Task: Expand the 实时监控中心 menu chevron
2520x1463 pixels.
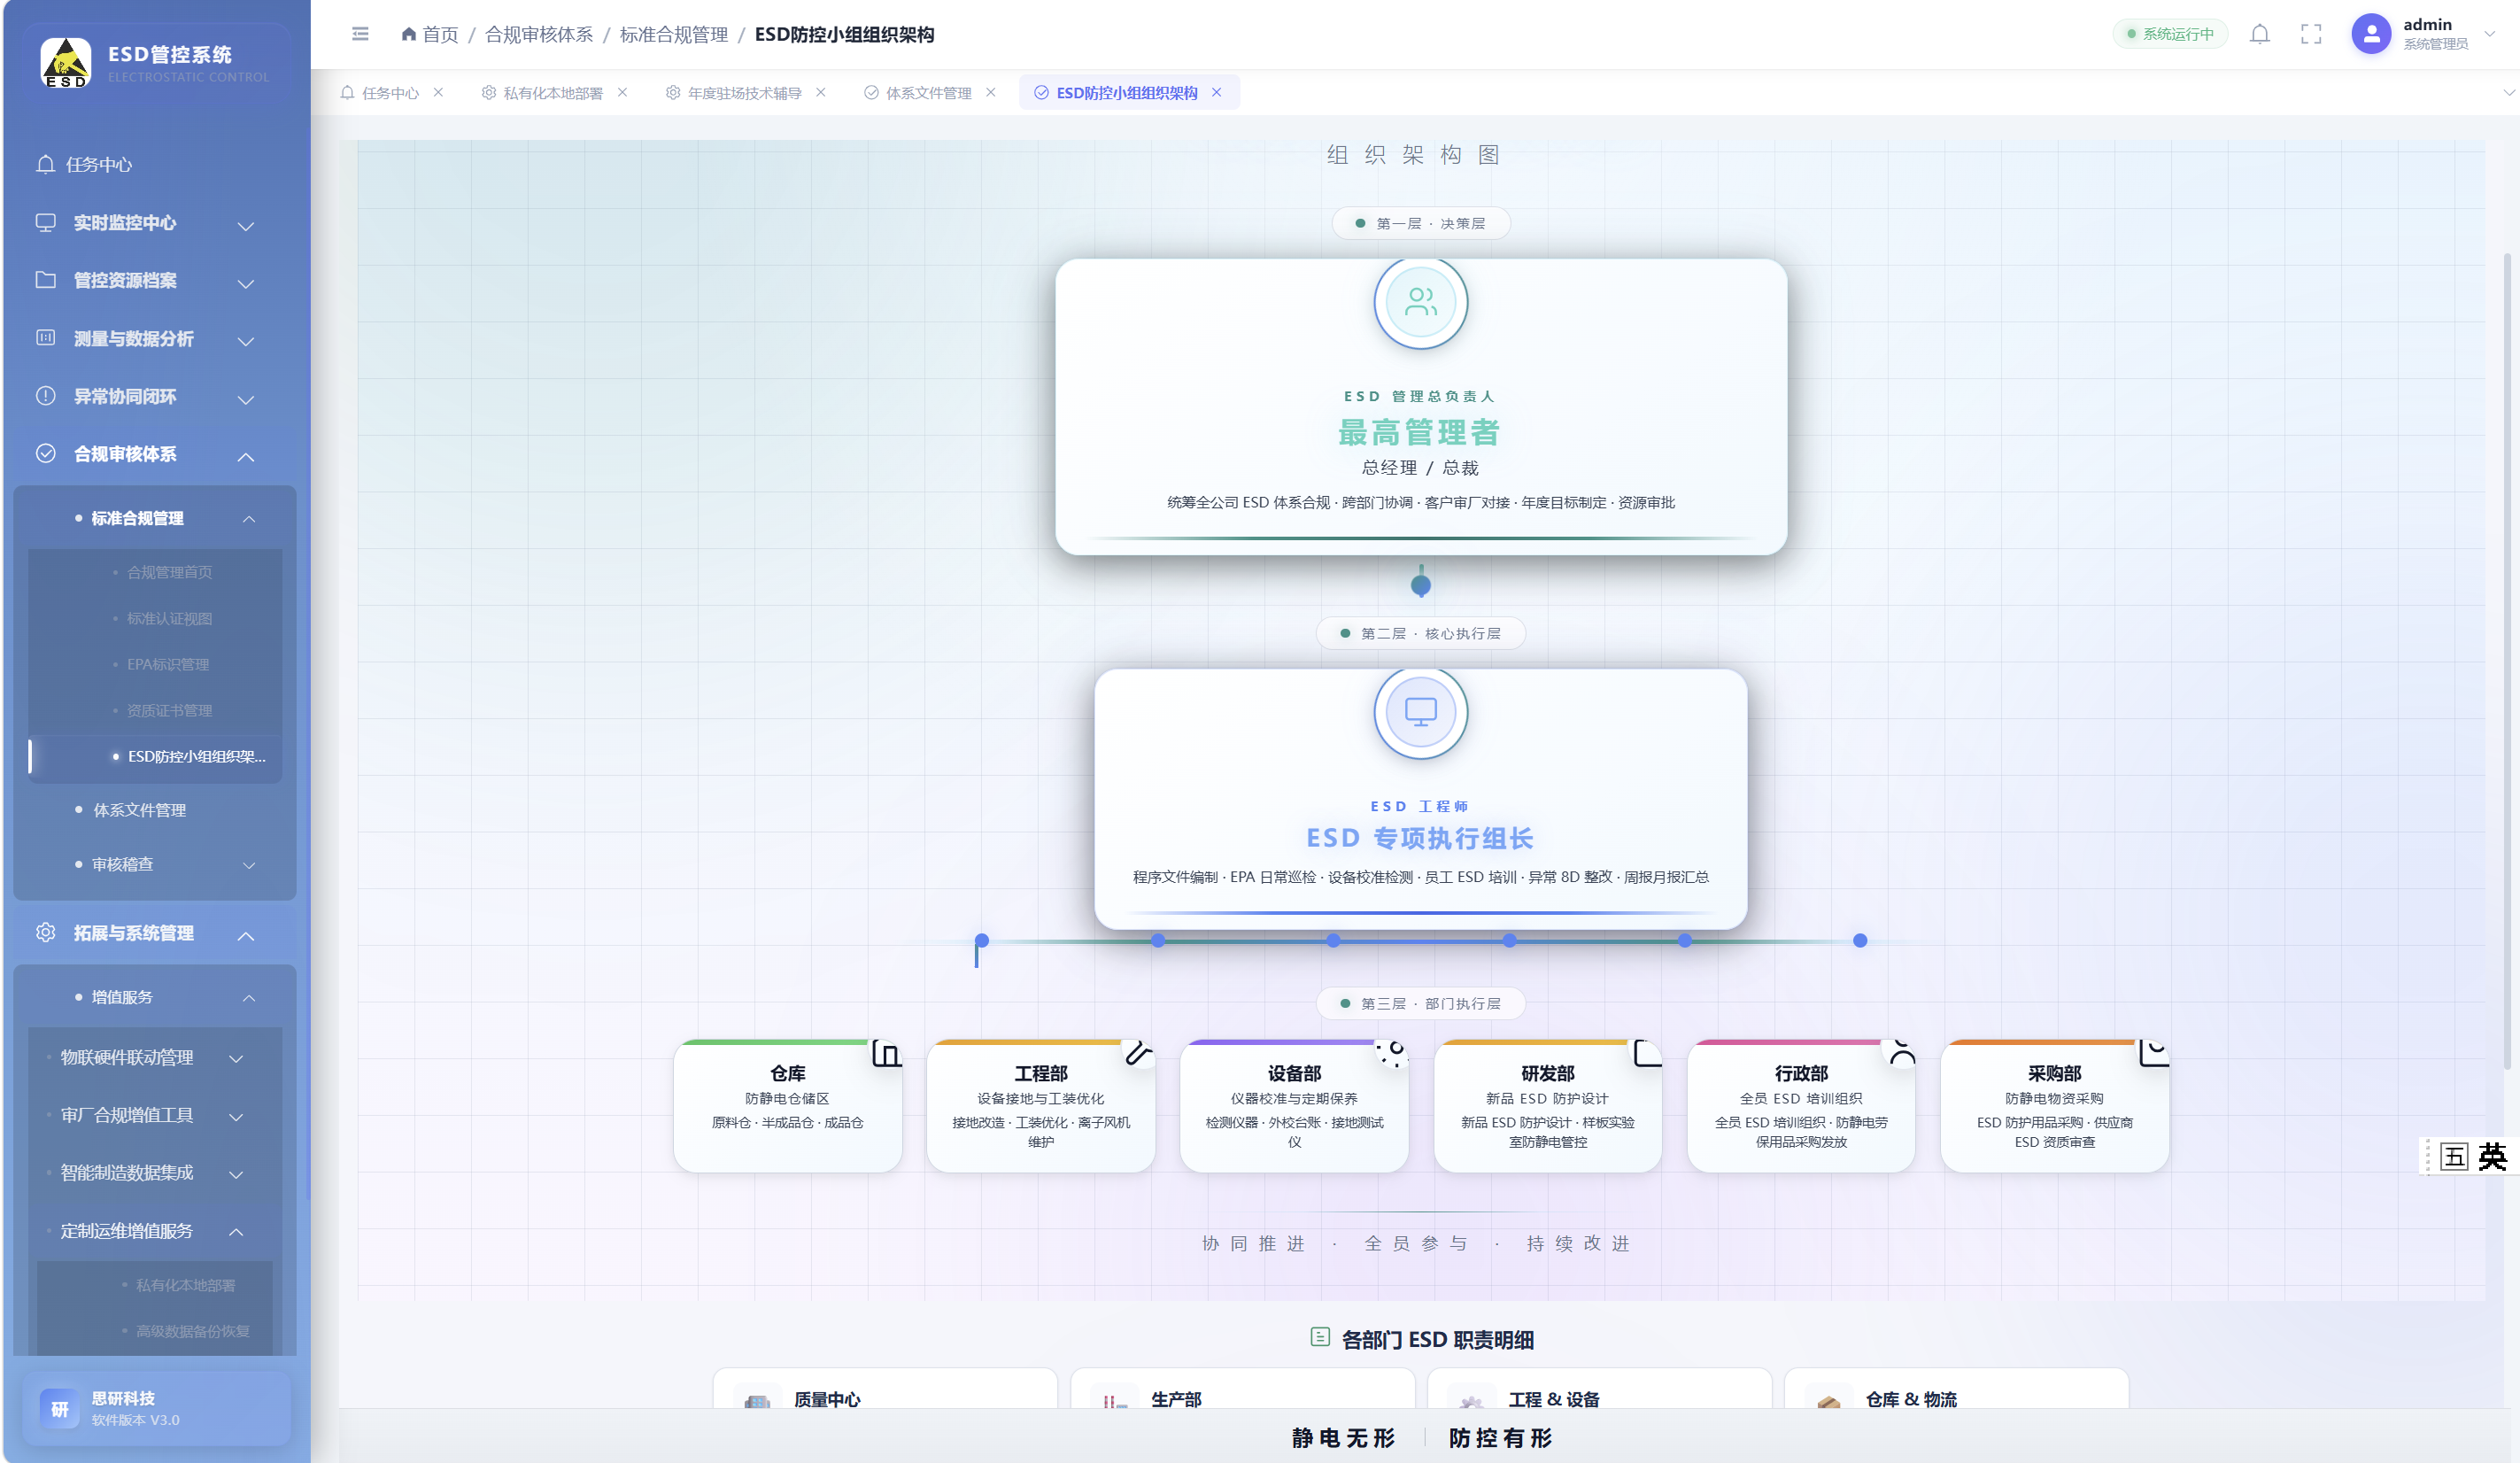Action: click(246, 226)
